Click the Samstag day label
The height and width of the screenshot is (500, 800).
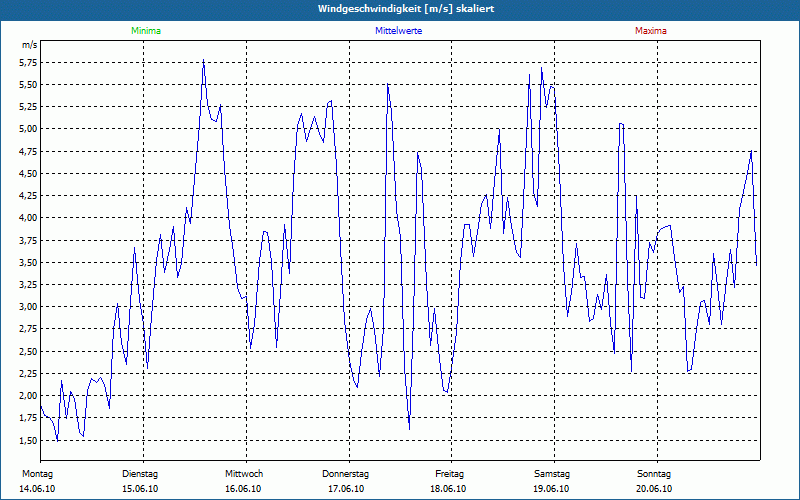552,474
